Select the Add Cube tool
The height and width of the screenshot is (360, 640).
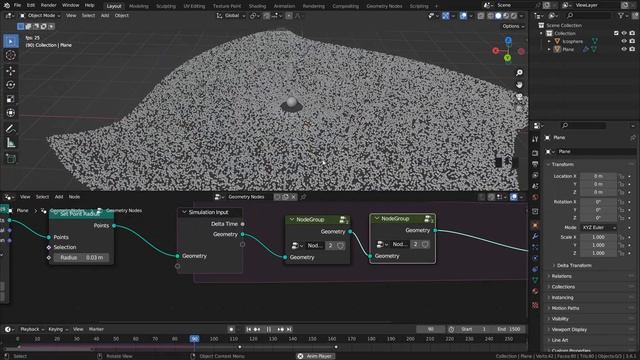pos(11,159)
